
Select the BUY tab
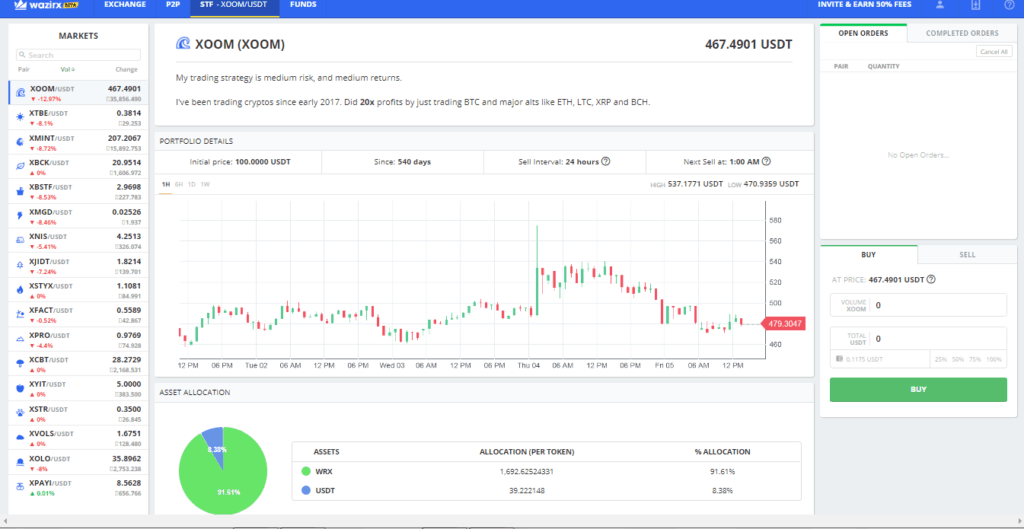(869, 255)
